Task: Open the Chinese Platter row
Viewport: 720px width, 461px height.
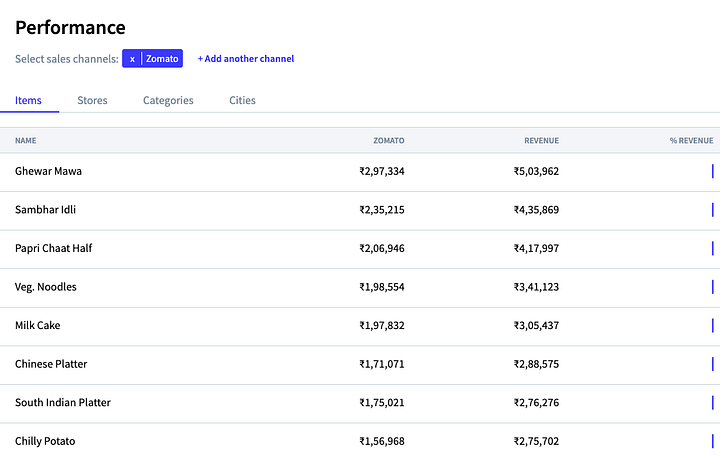Action: pyautogui.click(x=51, y=364)
